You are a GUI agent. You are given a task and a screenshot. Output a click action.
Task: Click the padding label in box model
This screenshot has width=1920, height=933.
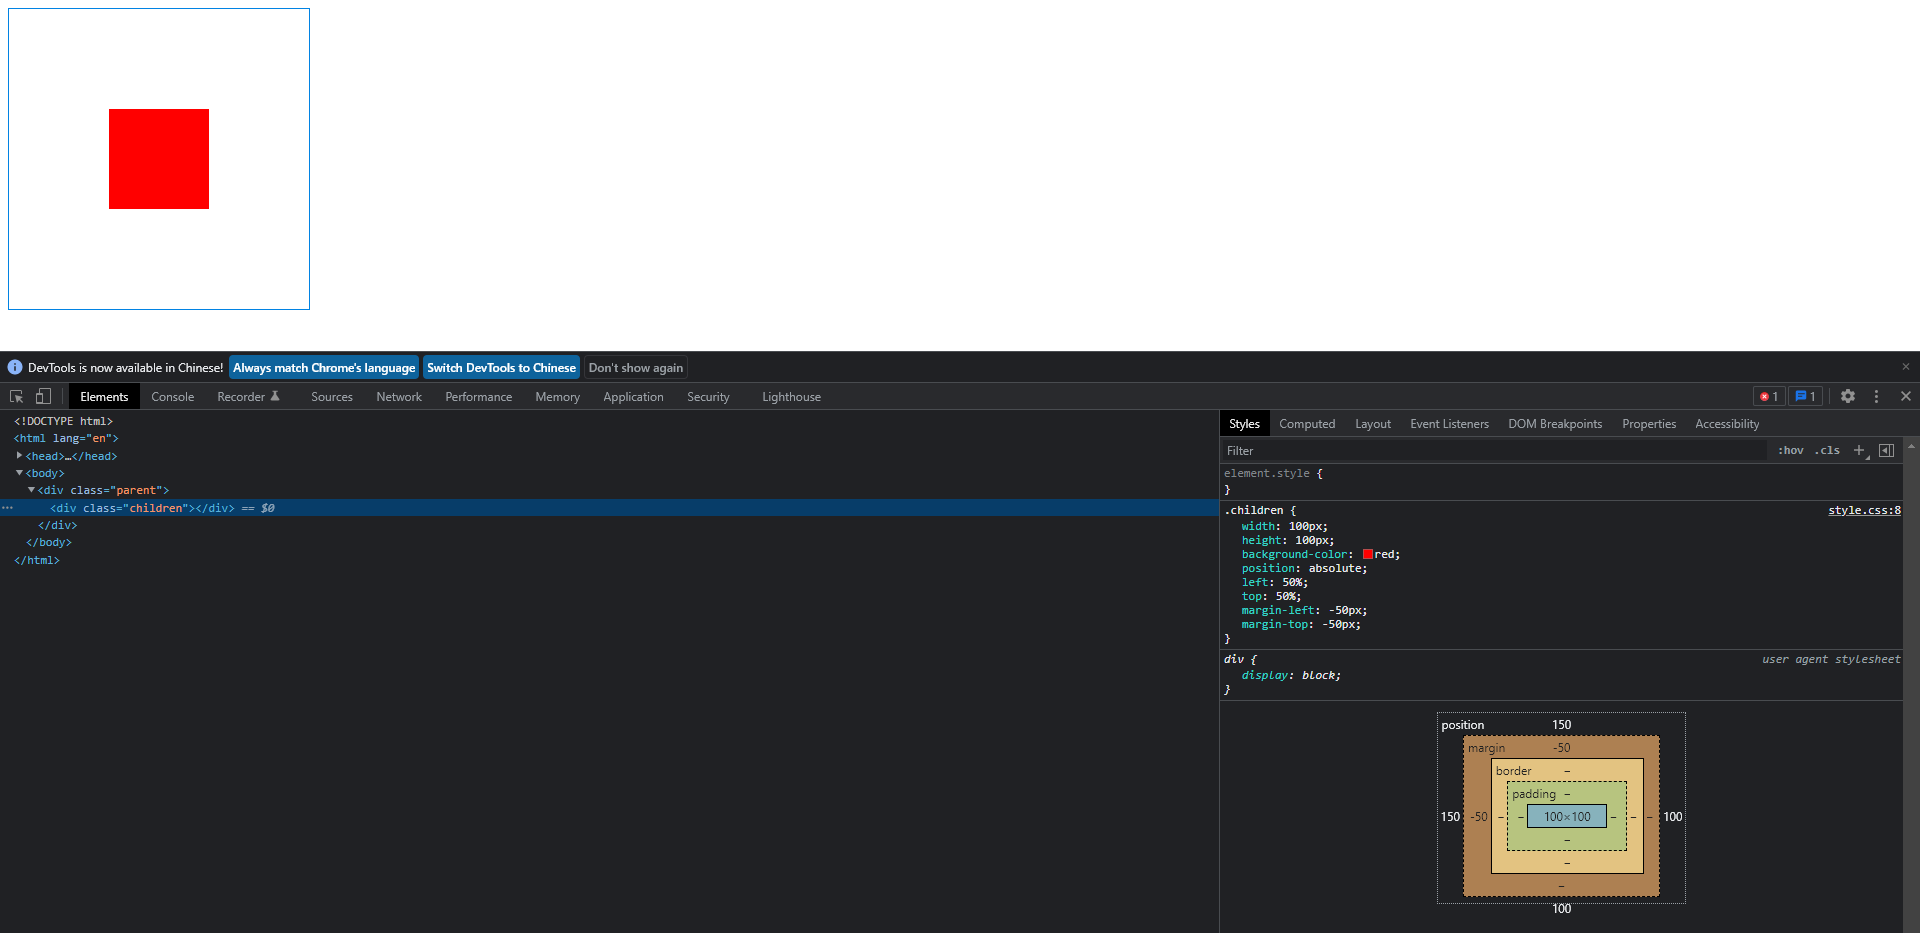[x=1534, y=794]
